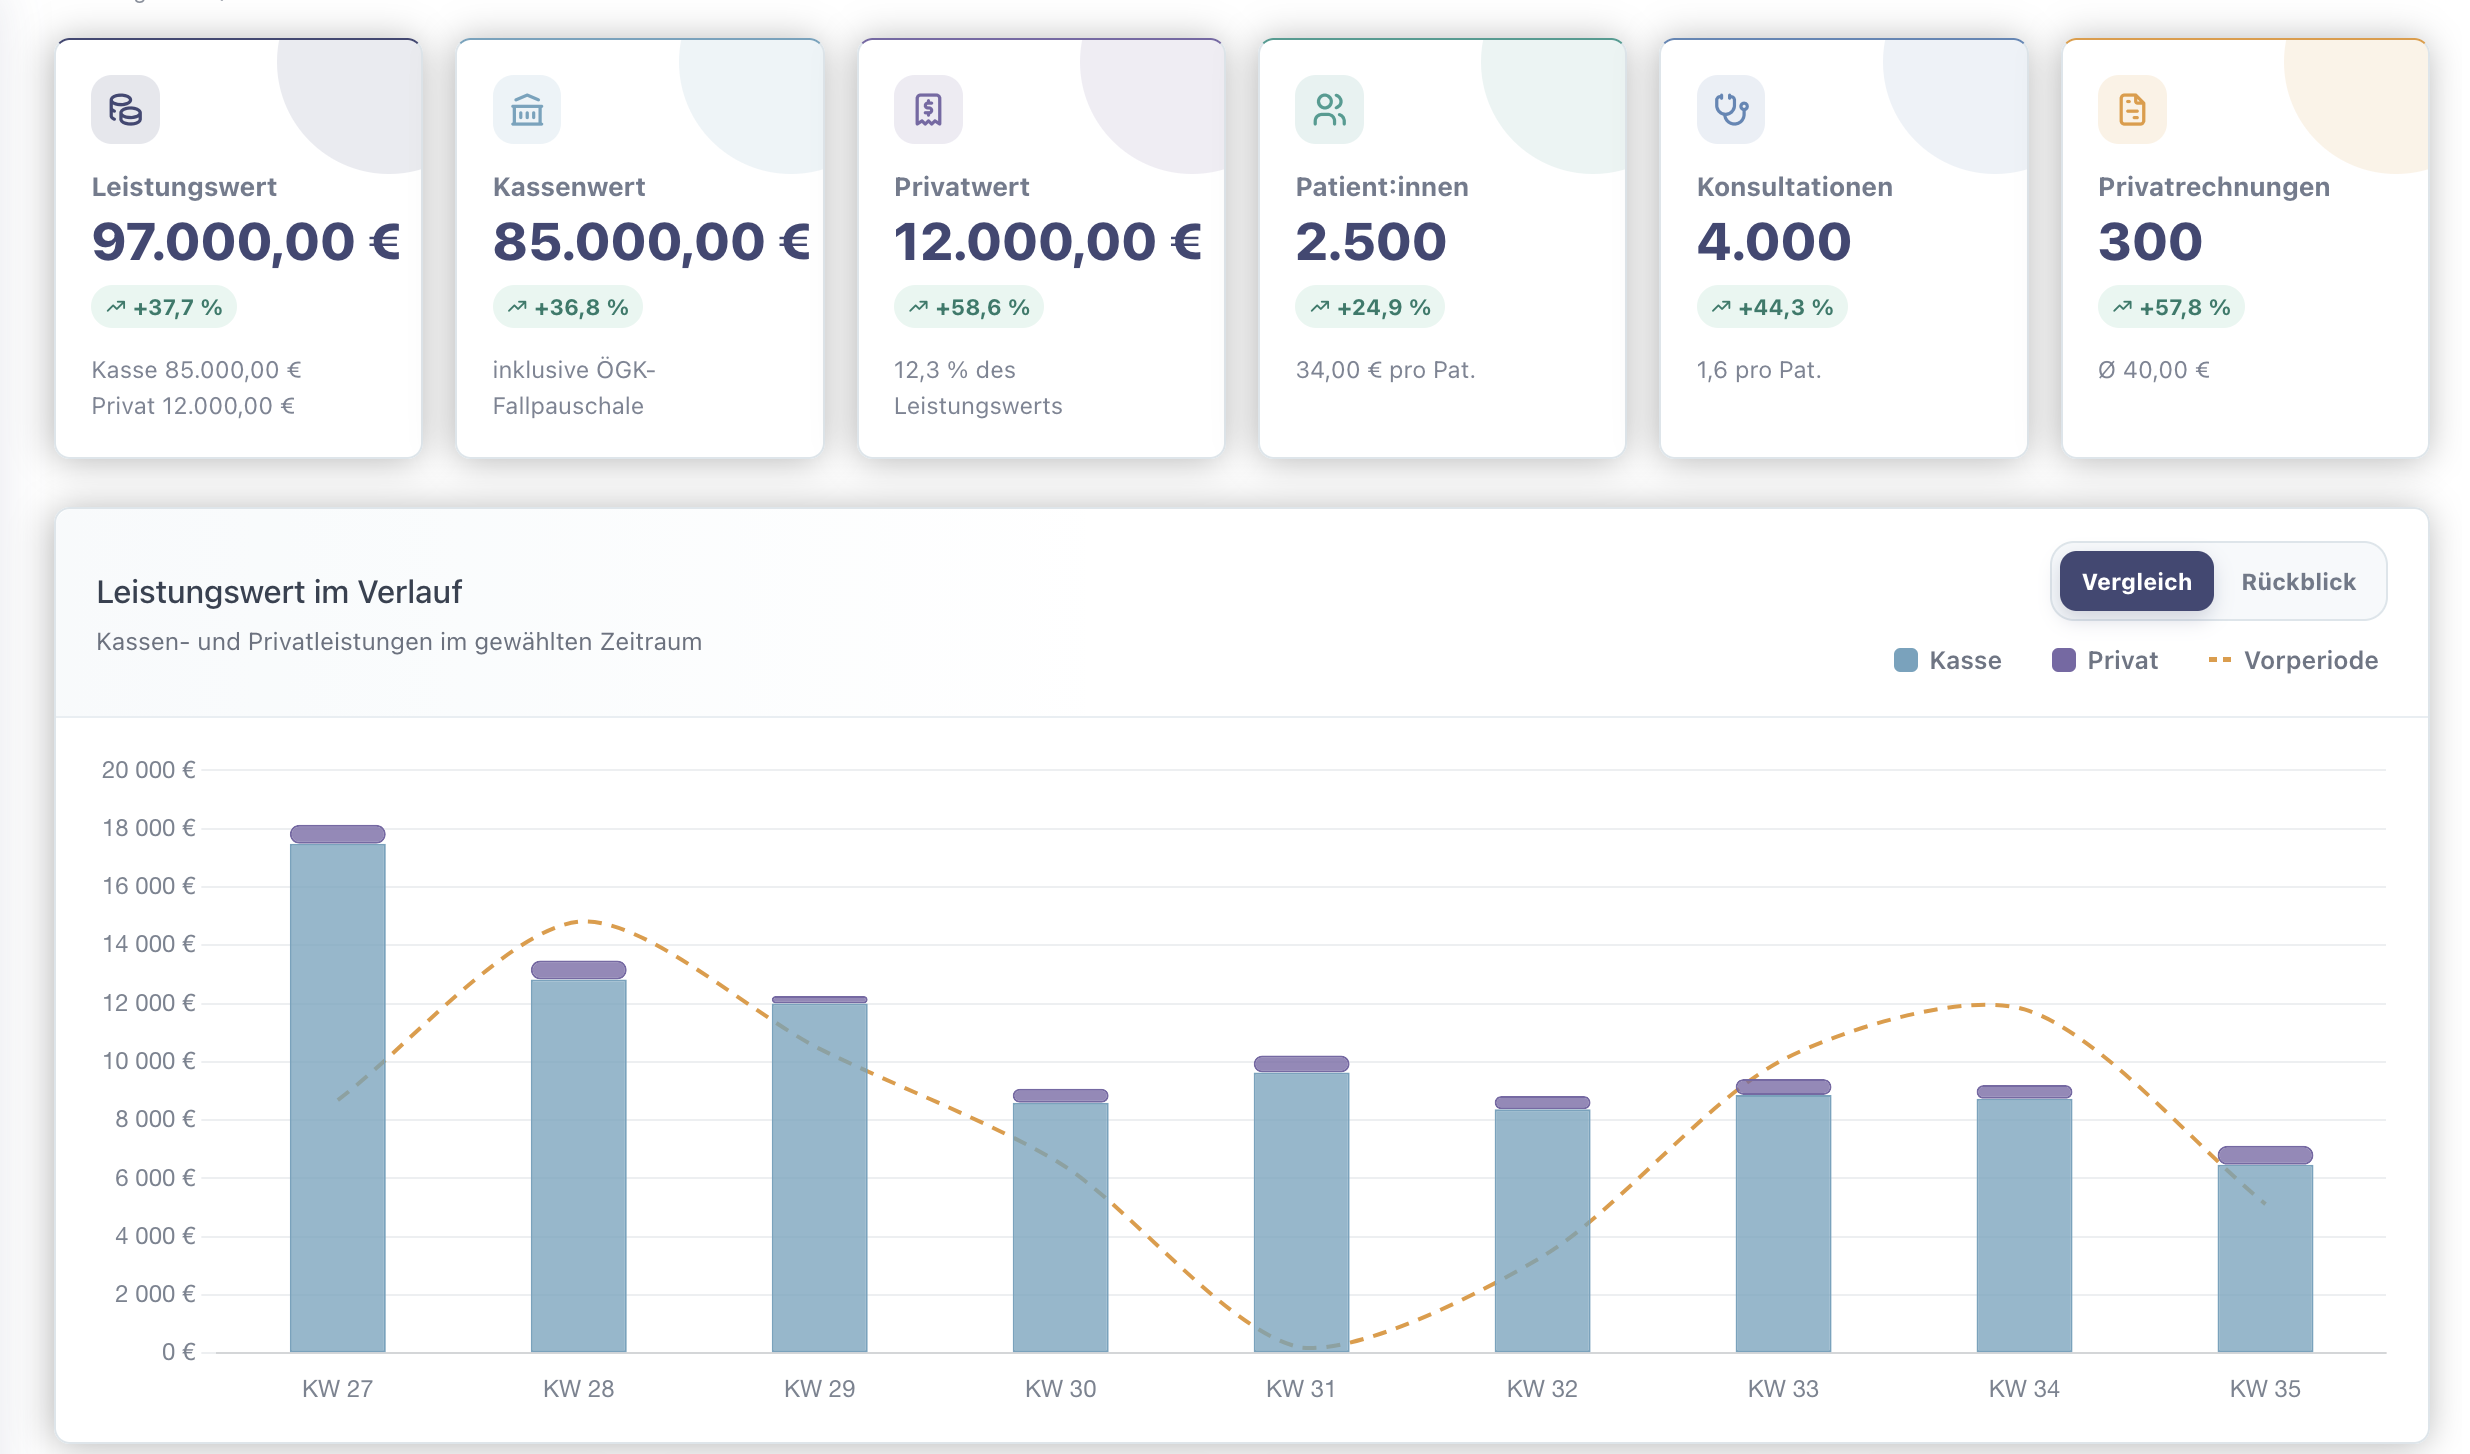Switch chart to Vergleich view
This screenshot has height=1454, width=2470.
tap(2137, 581)
